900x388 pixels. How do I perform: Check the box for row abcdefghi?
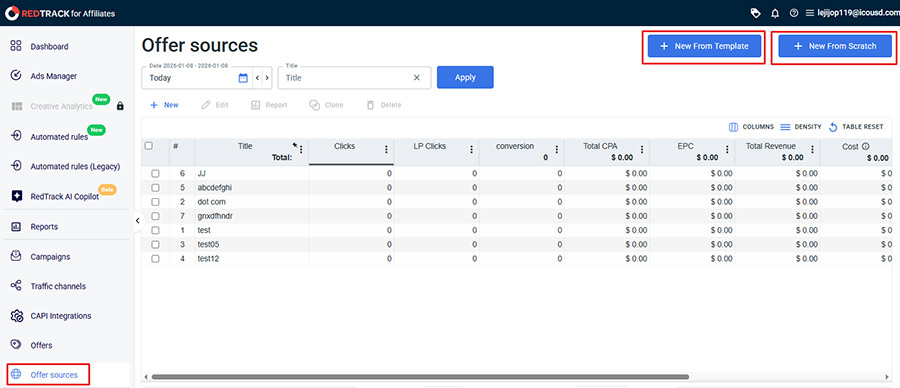coord(155,187)
